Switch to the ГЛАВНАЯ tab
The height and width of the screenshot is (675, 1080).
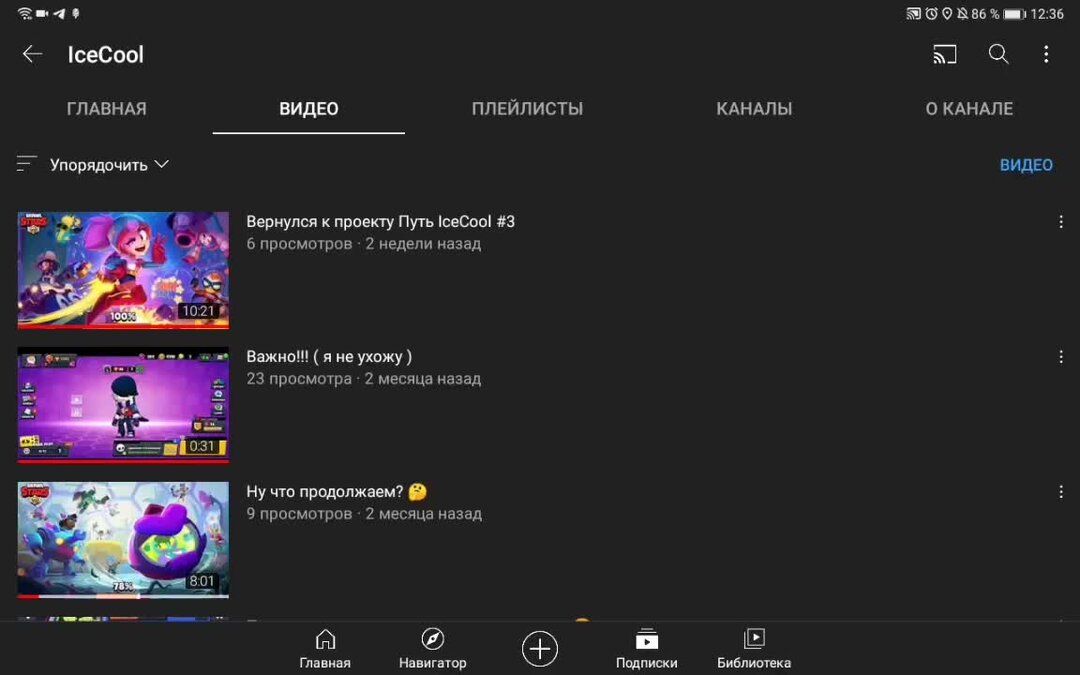pos(107,109)
